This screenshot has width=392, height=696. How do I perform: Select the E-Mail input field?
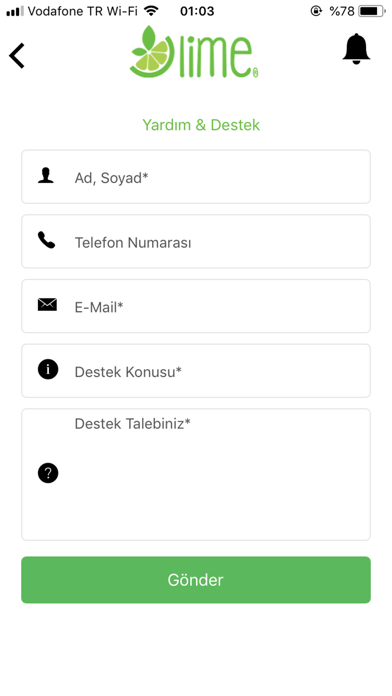[196, 306]
